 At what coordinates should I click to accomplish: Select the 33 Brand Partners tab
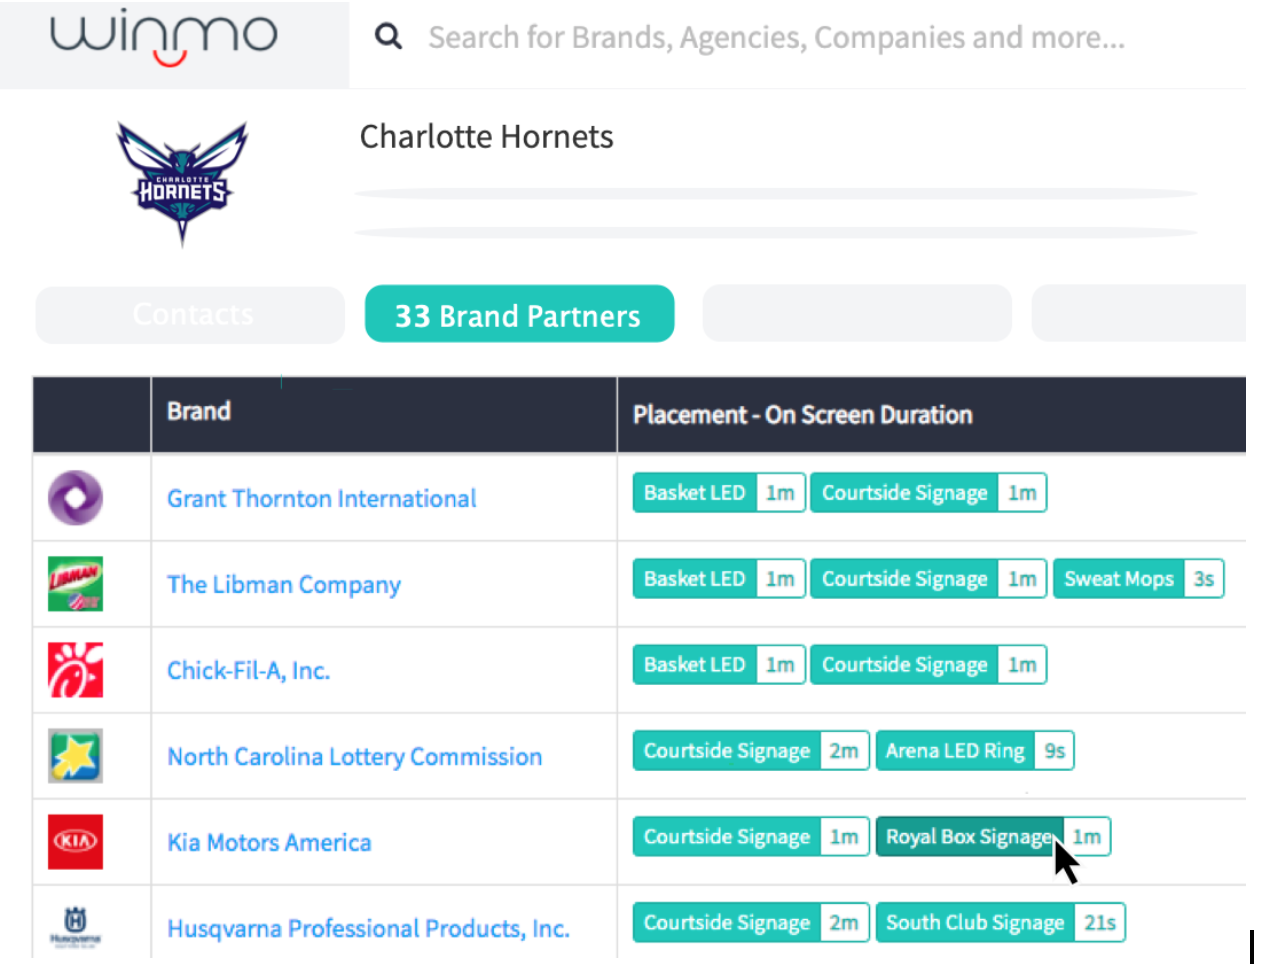pos(519,315)
